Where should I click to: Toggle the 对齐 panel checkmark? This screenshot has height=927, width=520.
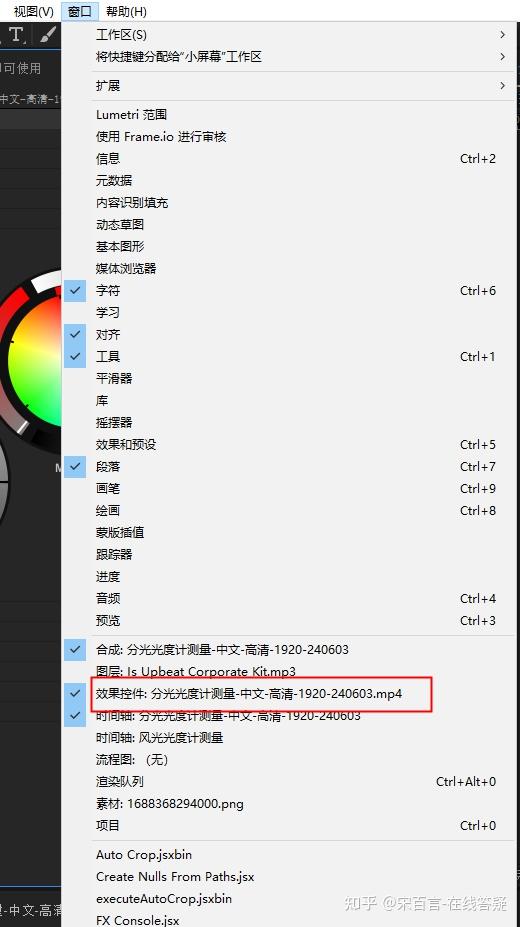(75, 335)
